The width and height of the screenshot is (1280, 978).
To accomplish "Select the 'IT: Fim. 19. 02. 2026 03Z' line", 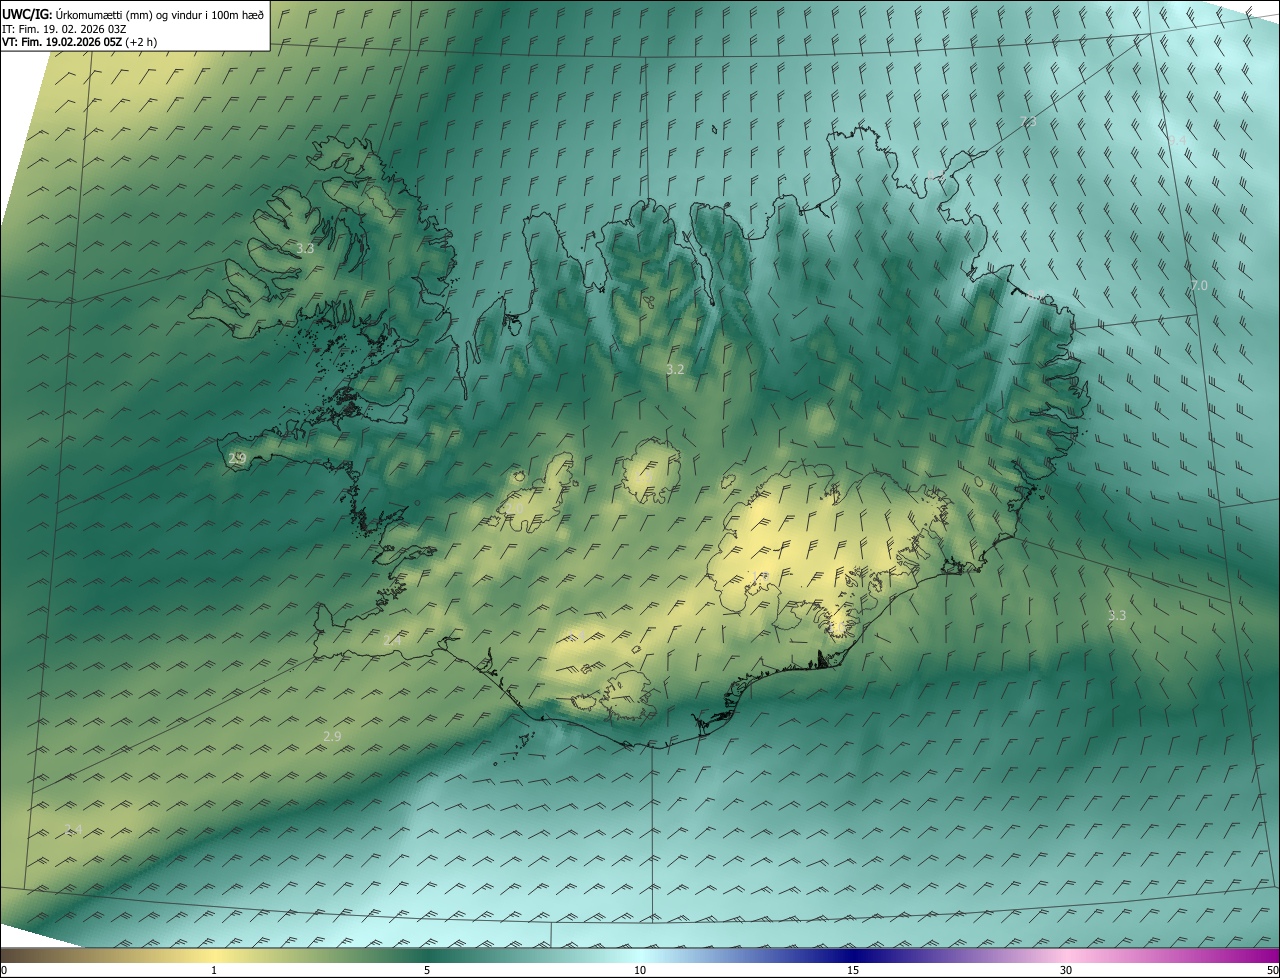I will click(x=64, y=28).
